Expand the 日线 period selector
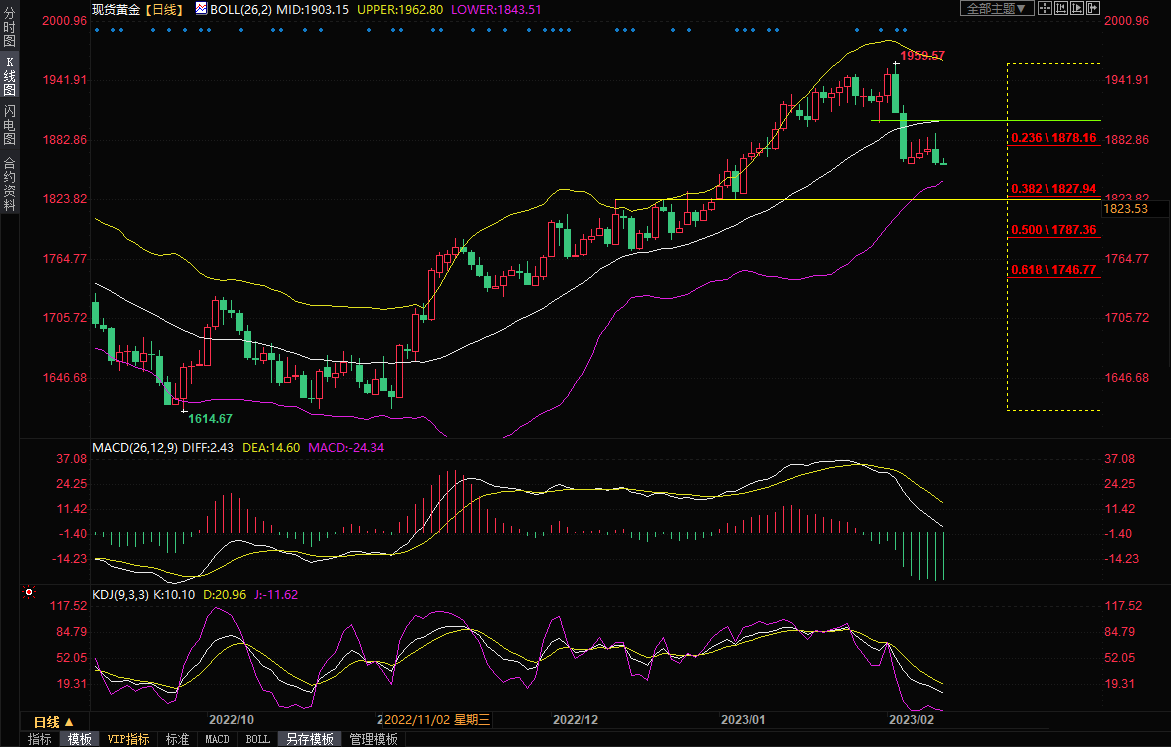This screenshot has width=1171, height=747. (52, 721)
